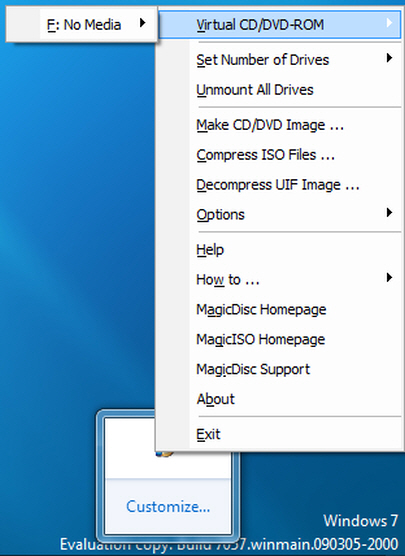Visit MagicDisc Homepage menu entry
This screenshot has height=556, width=405.
click(x=279, y=310)
